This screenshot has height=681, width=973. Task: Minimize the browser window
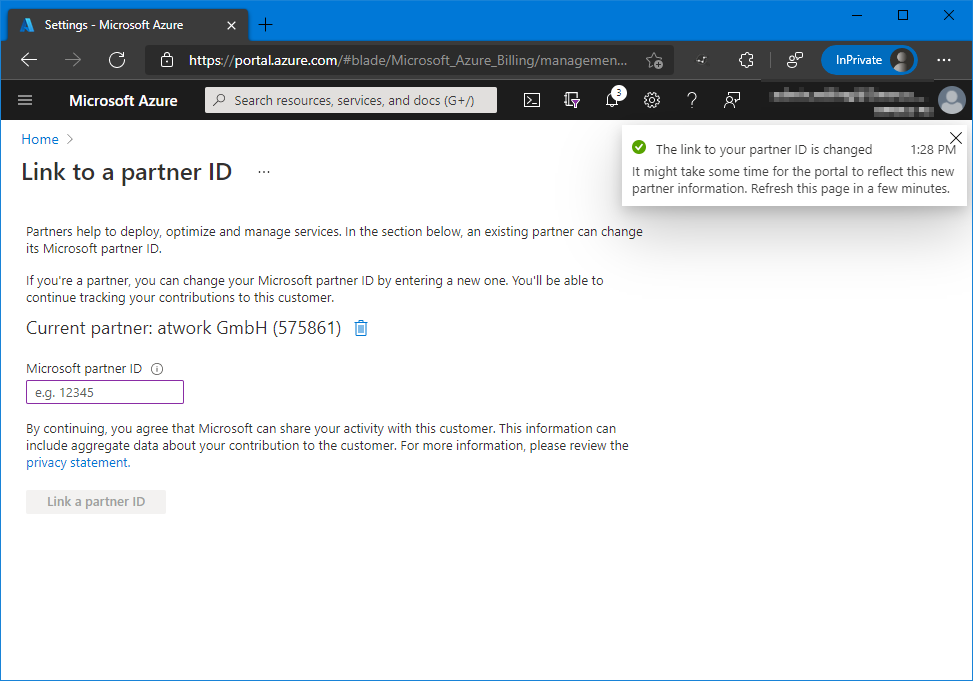857,15
